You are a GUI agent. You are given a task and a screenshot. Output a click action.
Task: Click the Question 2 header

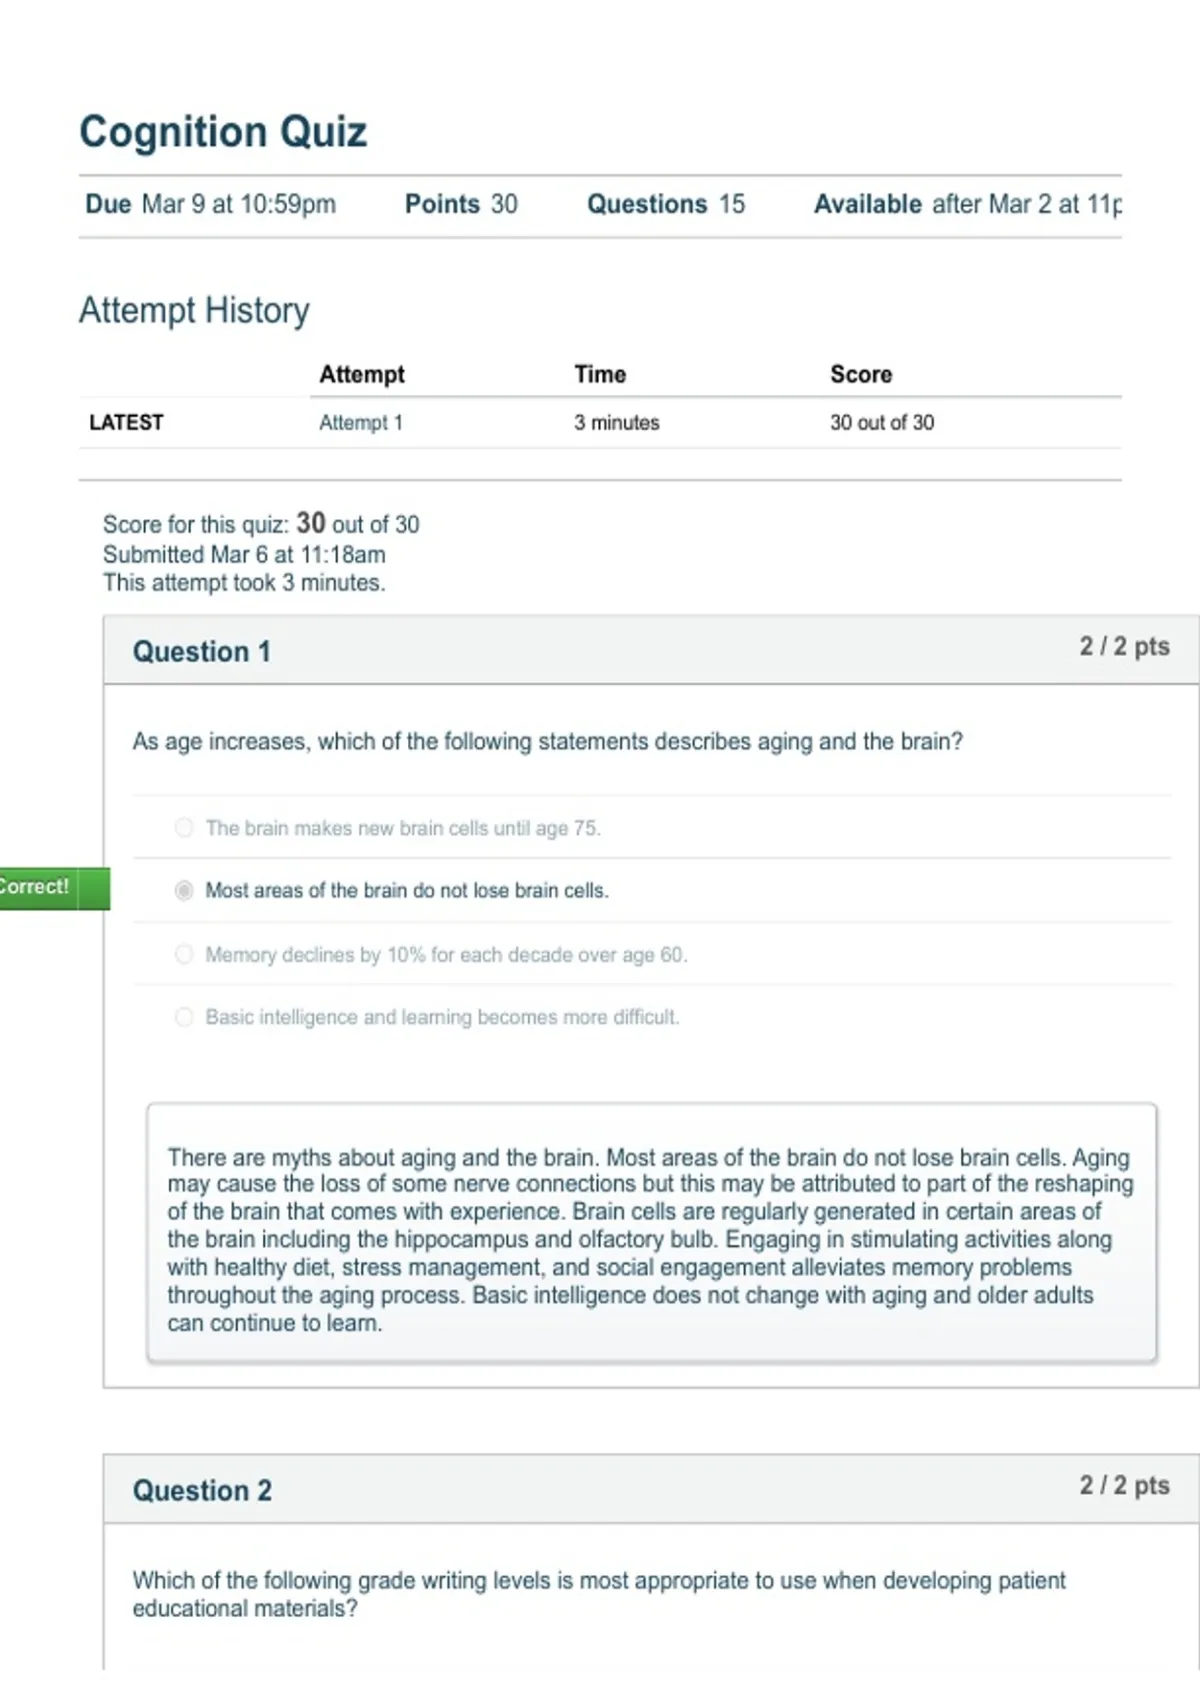tap(202, 1491)
